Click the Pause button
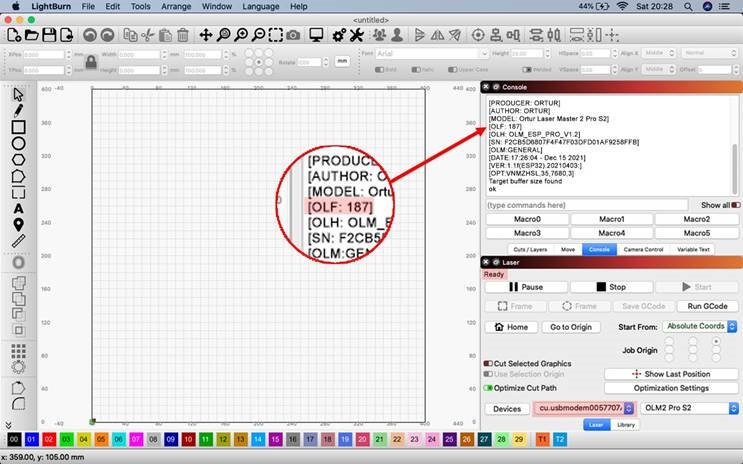The image size is (743, 464). click(x=526, y=287)
